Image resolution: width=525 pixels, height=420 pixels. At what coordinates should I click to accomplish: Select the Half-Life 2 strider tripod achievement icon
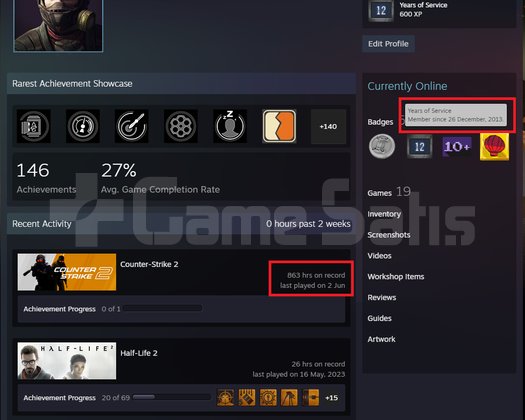[289, 398]
